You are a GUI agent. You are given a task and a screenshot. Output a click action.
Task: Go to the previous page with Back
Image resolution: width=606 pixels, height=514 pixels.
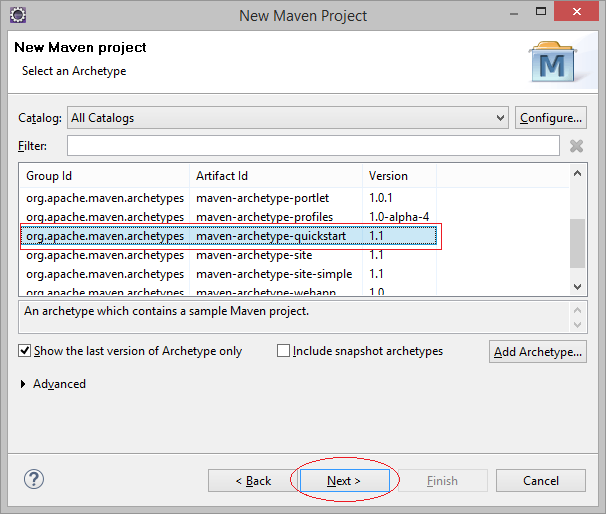coord(253,481)
